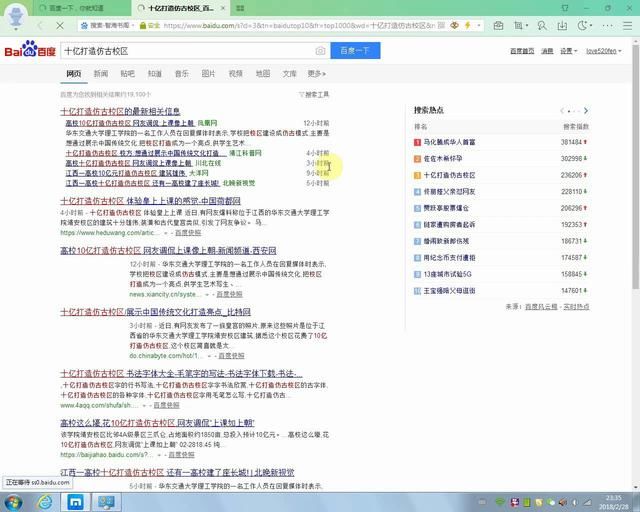The width and height of the screenshot is (640, 512).
Task: Open the Windows Start button
Action: (13, 502)
